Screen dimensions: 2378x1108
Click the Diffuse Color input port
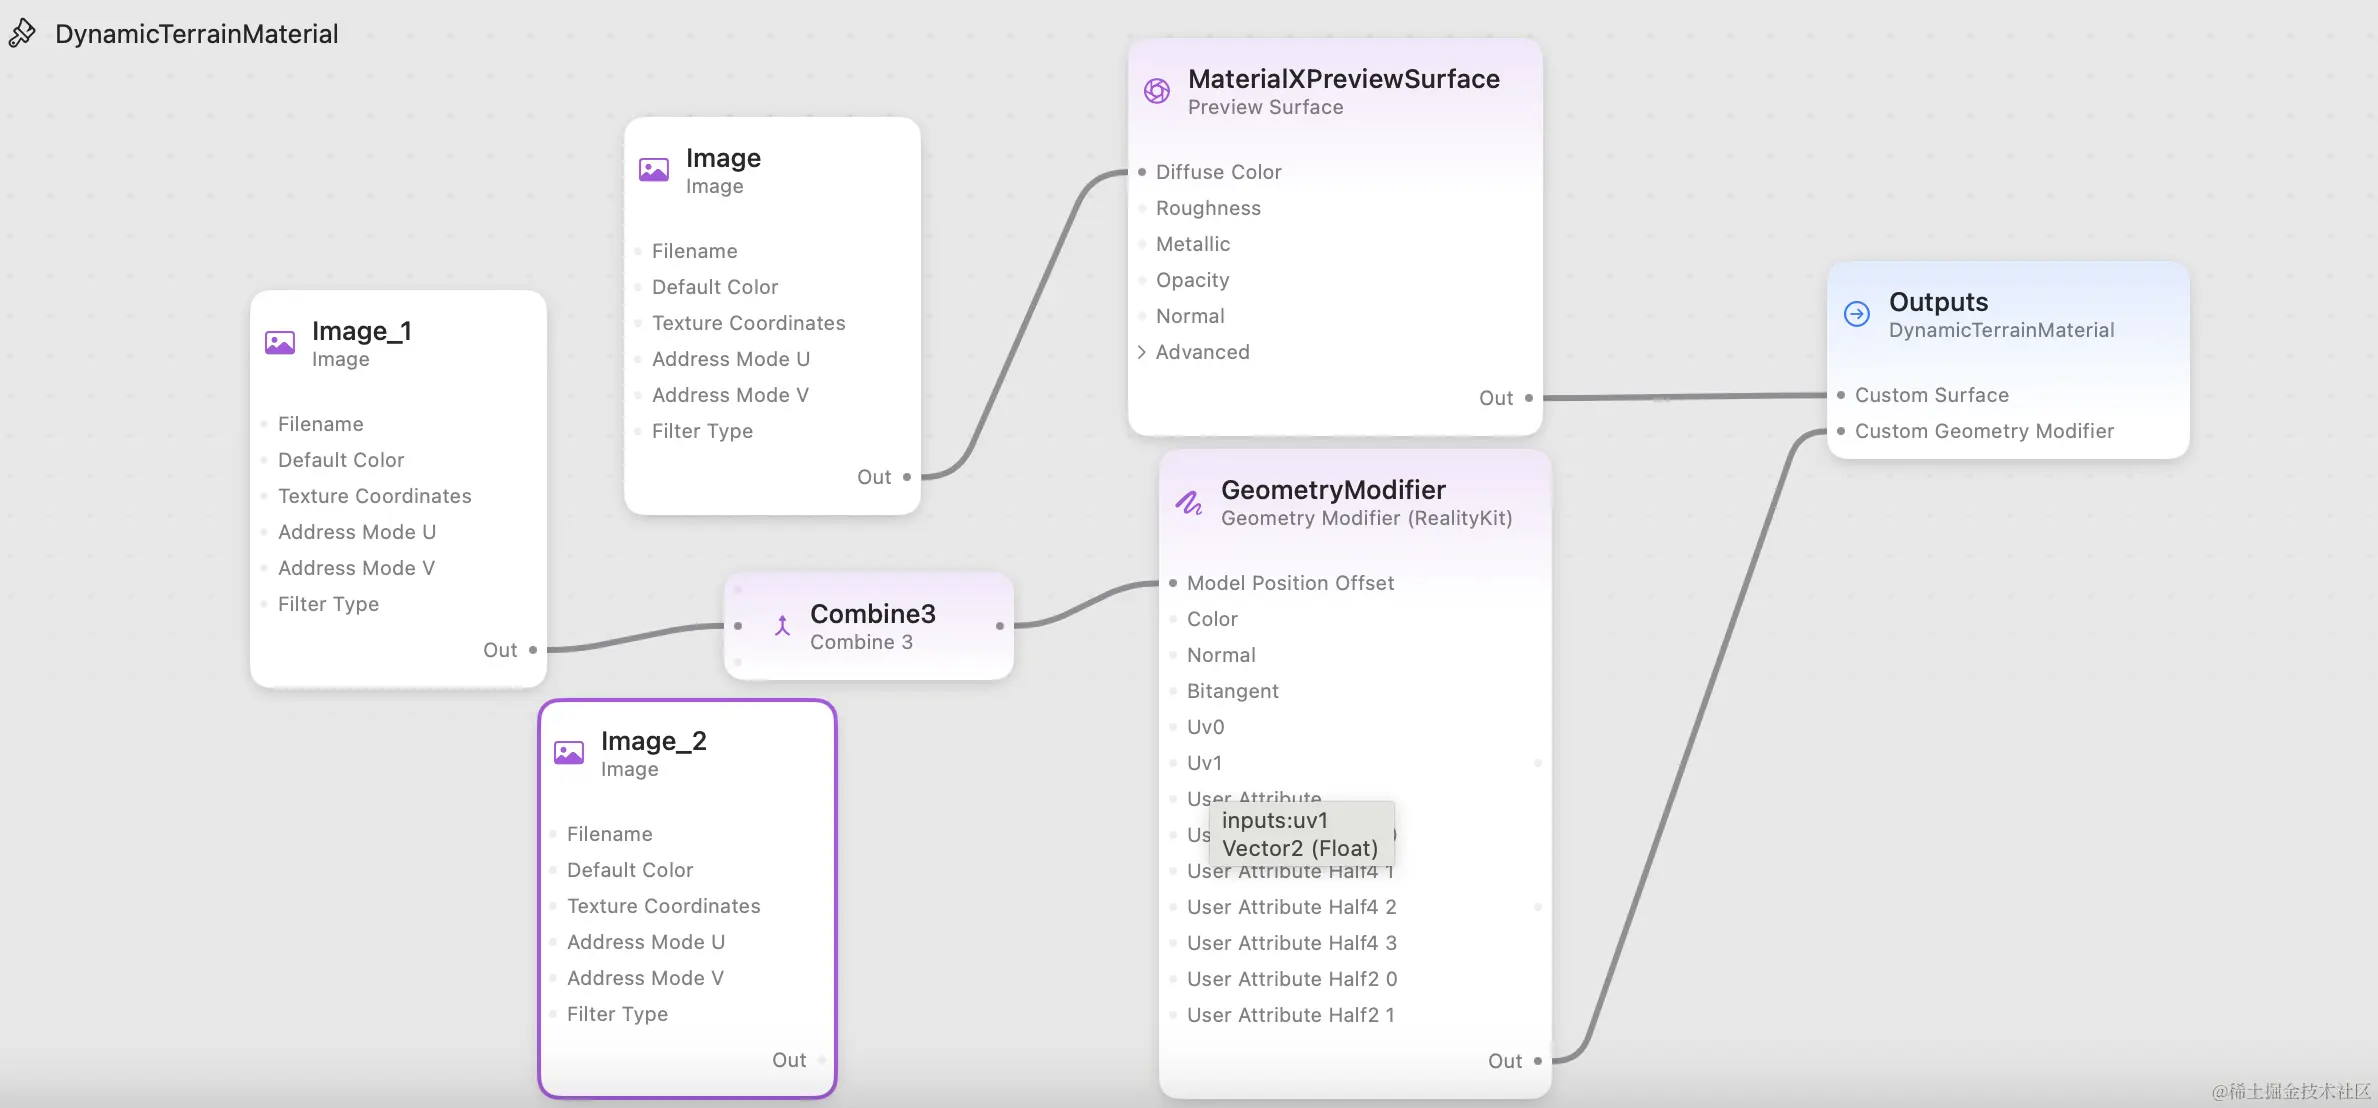pyautogui.click(x=1142, y=172)
